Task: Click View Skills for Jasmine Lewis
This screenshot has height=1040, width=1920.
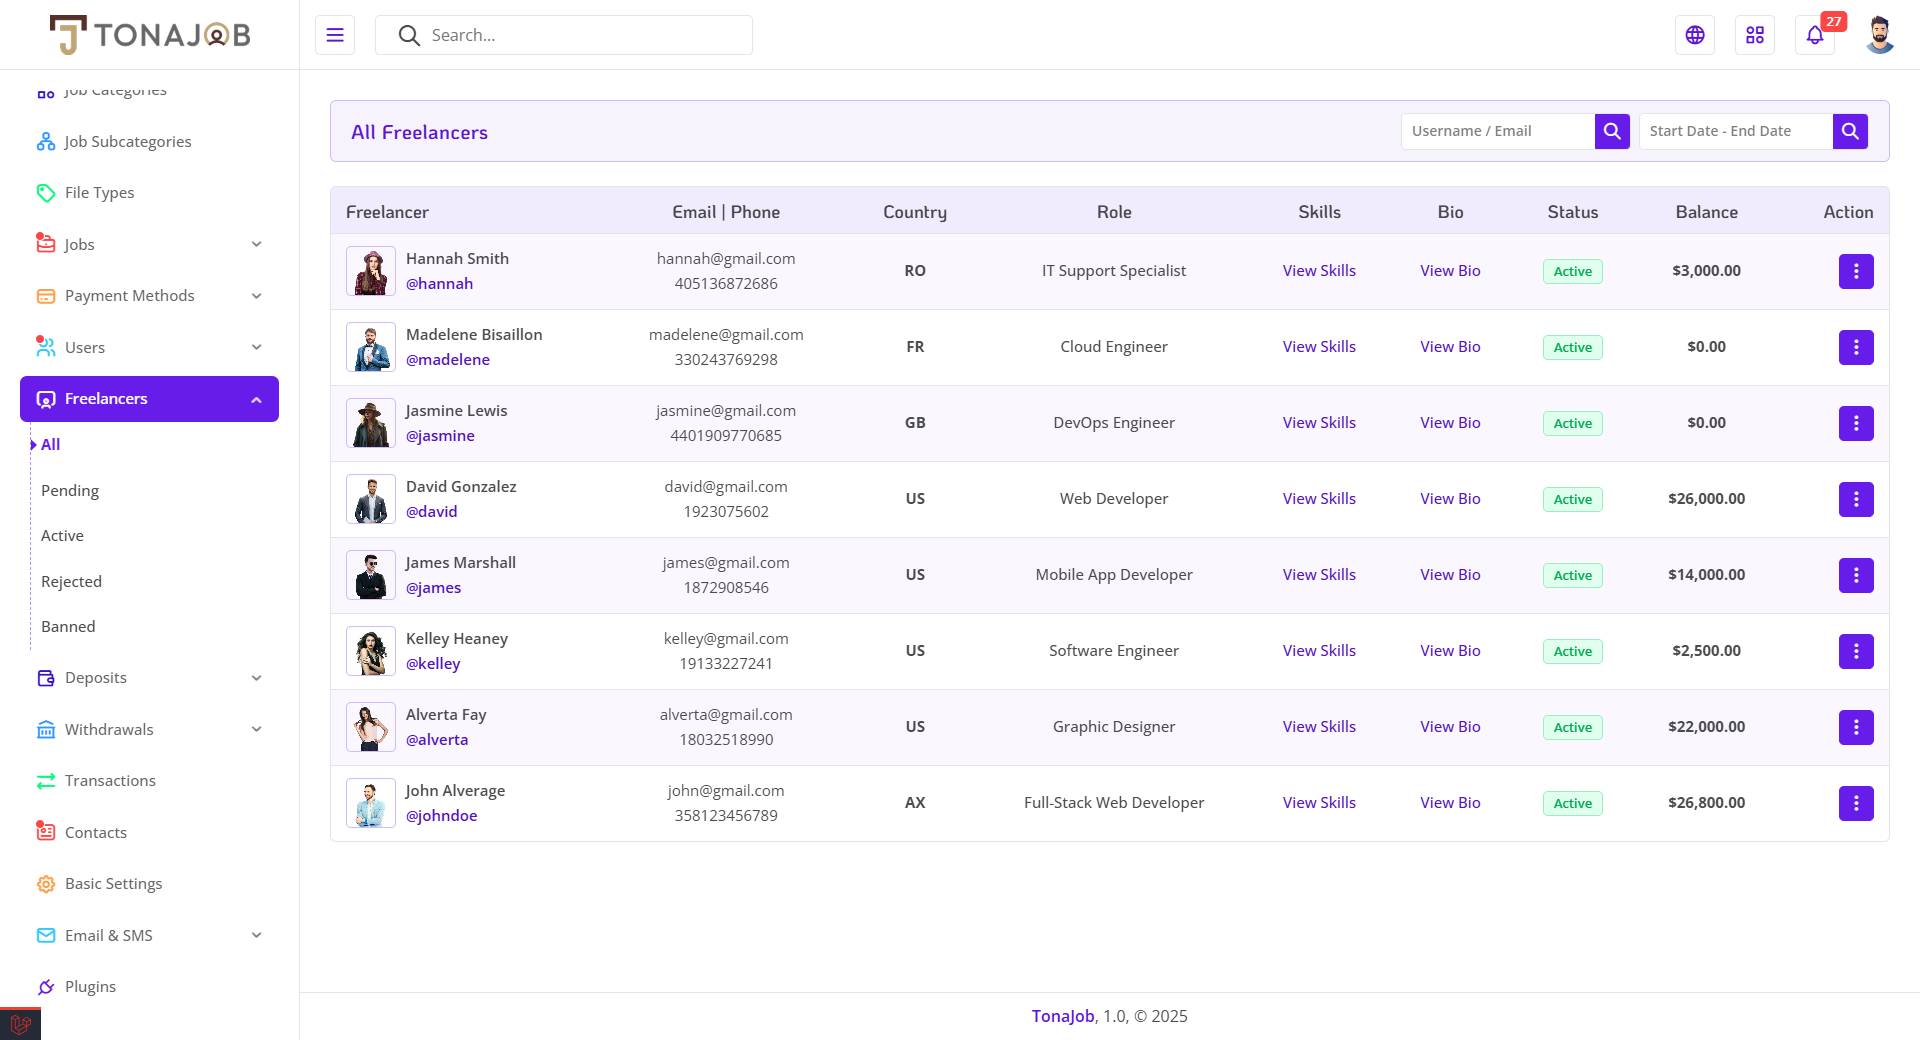Action: pos(1319,423)
